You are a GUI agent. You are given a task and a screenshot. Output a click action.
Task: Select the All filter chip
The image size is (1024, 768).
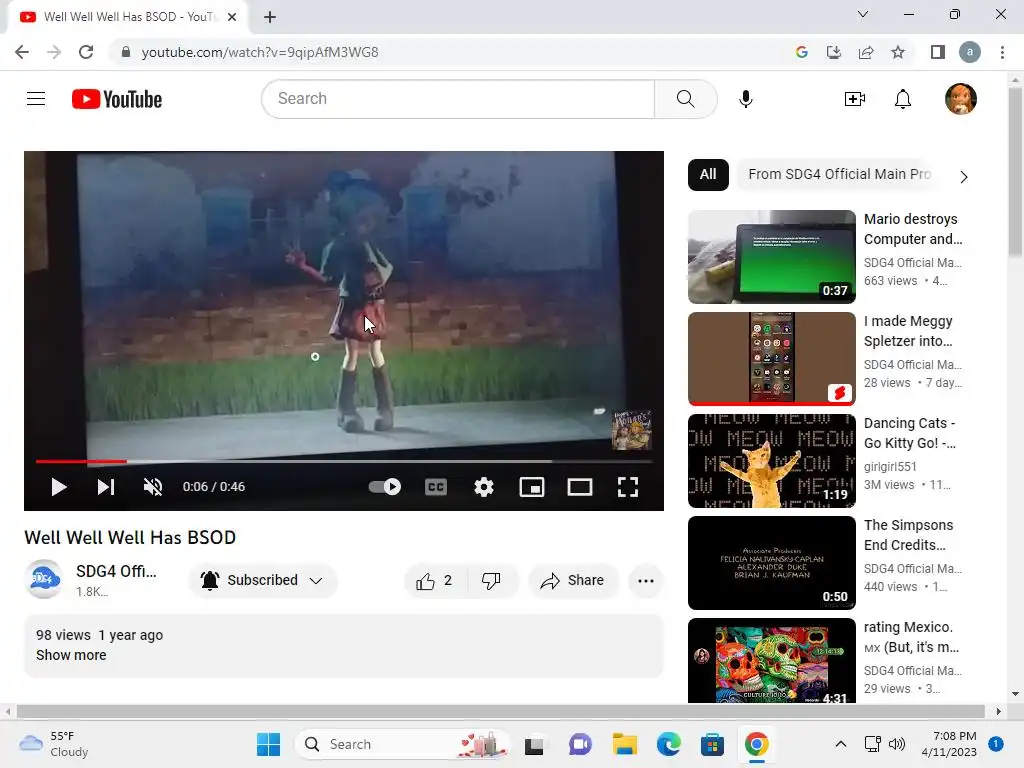coord(708,174)
